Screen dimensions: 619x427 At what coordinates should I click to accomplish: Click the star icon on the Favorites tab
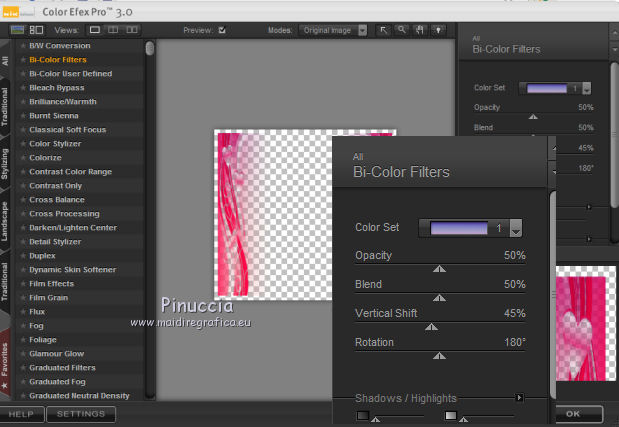pyautogui.click(x=4, y=385)
